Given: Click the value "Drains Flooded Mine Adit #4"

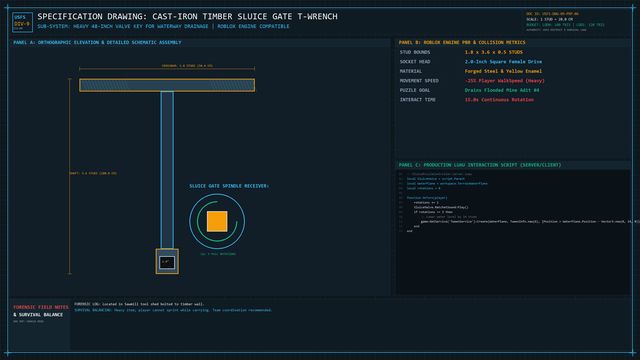Looking at the screenshot, I should (502, 90).
